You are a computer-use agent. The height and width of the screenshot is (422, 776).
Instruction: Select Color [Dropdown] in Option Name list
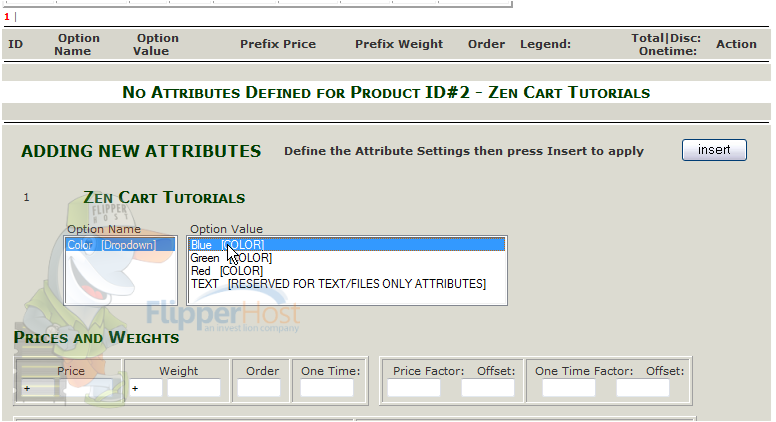point(120,245)
